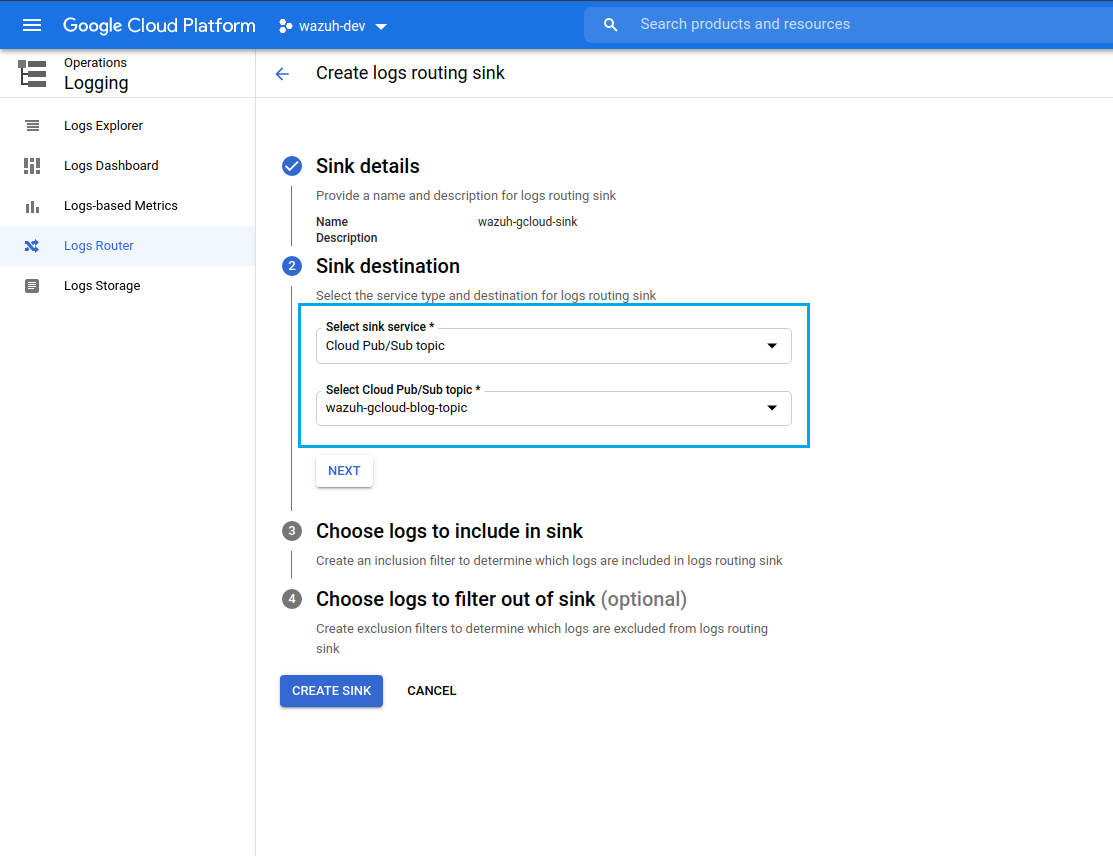Image resolution: width=1113 pixels, height=856 pixels.
Task: Click the CREATE SINK button
Action: 331,691
